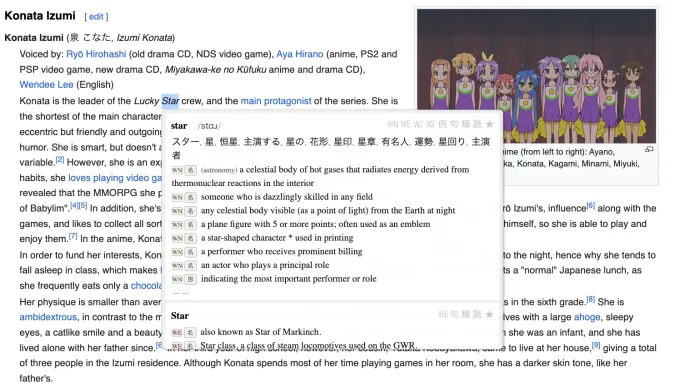Click the WN tag beside the astronomy definition

pyautogui.click(x=177, y=170)
